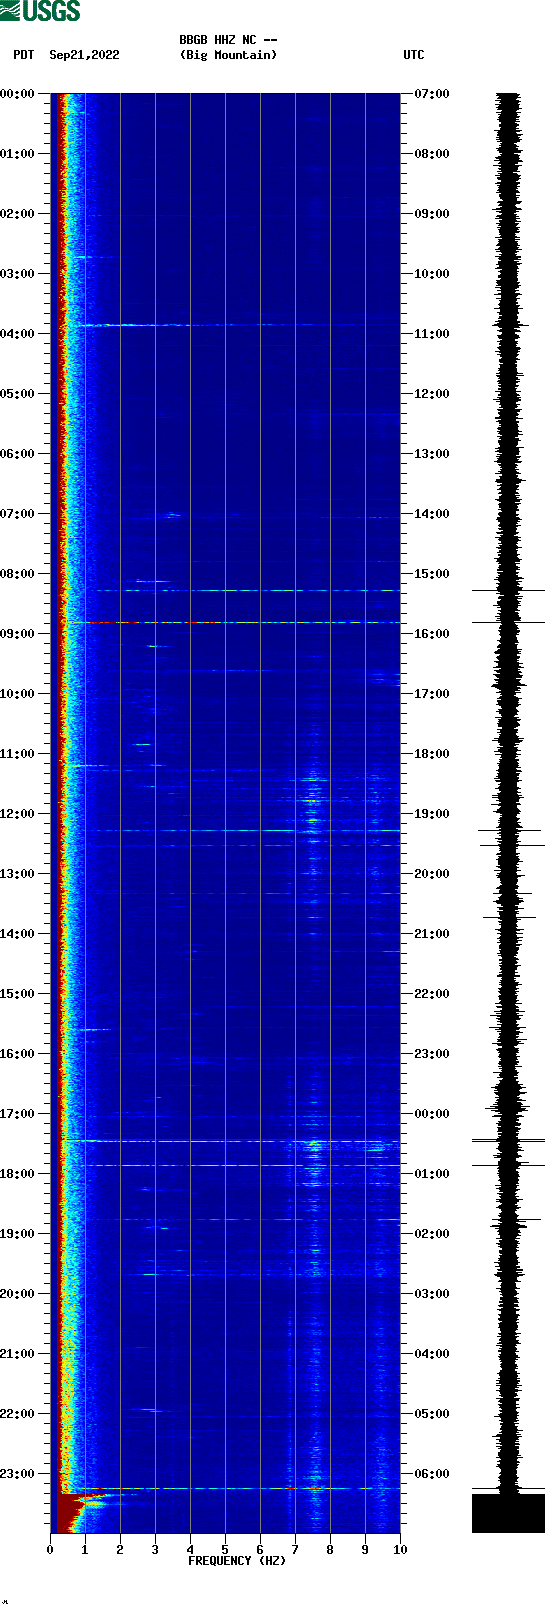Viewport: 552px width, 1613px height.
Task: Click the UTC timezone label
Action: 414,55
